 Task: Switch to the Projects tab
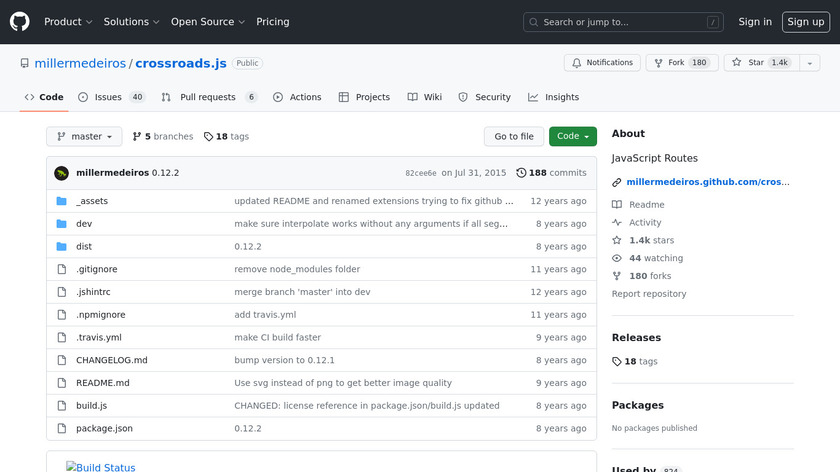coord(364,97)
